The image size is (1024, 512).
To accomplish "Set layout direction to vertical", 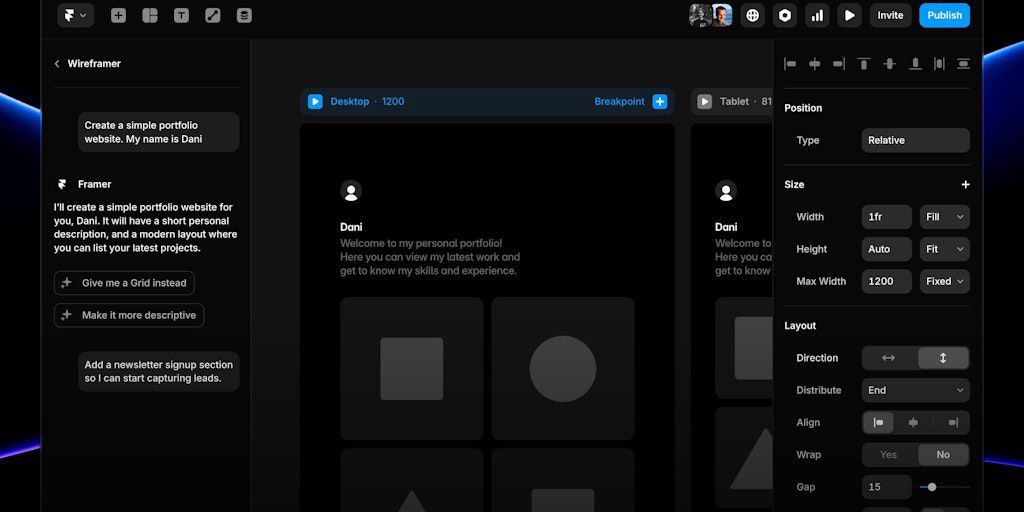I will [x=943, y=358].
